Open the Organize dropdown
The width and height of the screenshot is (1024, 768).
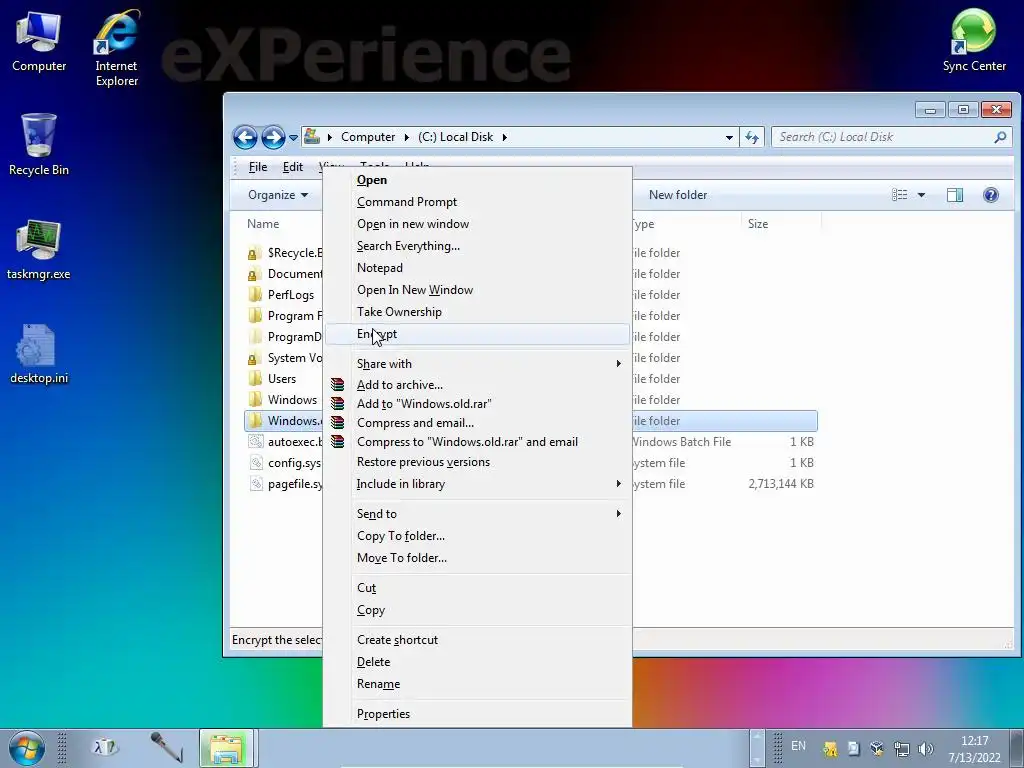coord(278,195)
